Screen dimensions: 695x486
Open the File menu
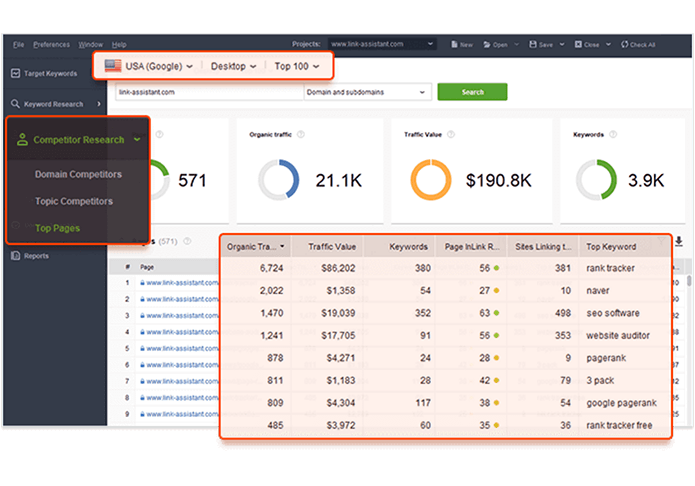pyautogui.click(x=19, y=45)
